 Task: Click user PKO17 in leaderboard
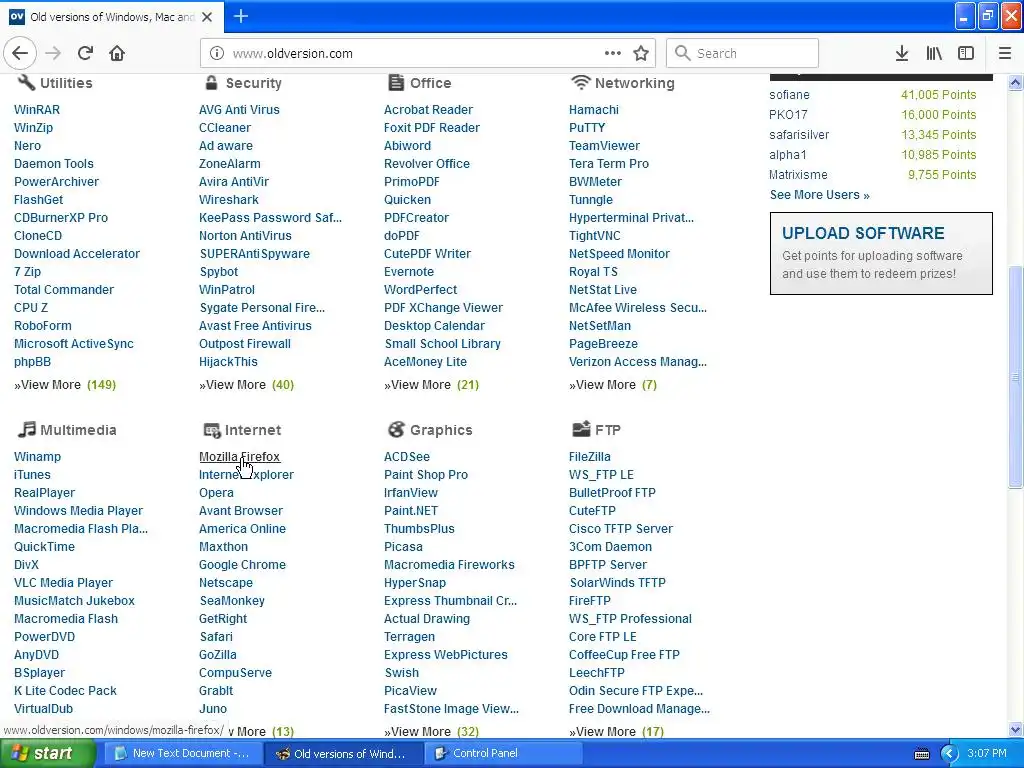click(x=788, y=115)
